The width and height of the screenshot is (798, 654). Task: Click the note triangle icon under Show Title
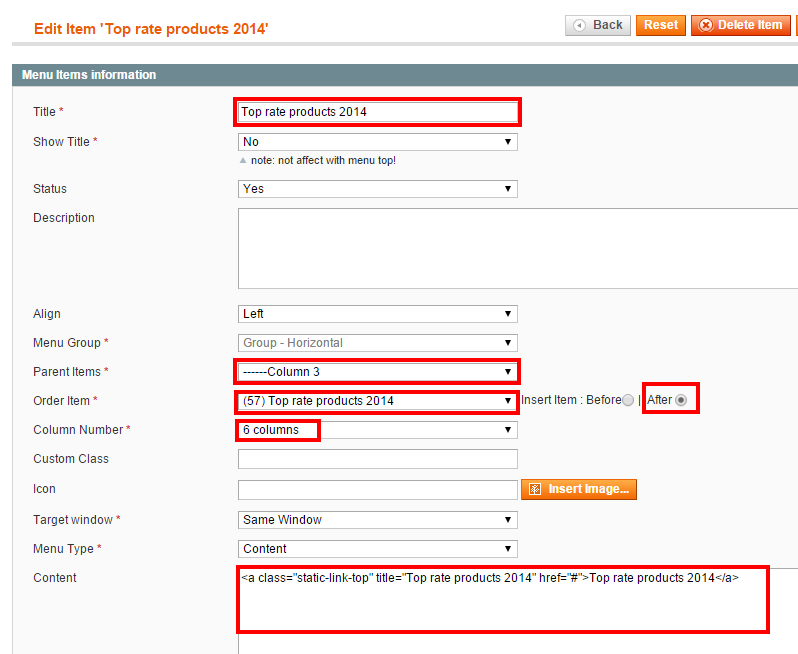click(243, 160)
